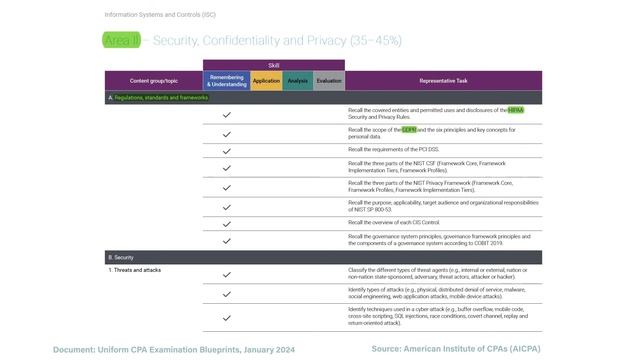Click the checkmark for NIST SP 800-53 row
Viewport: 640px width, 360px height.
[x=227, y=207]
